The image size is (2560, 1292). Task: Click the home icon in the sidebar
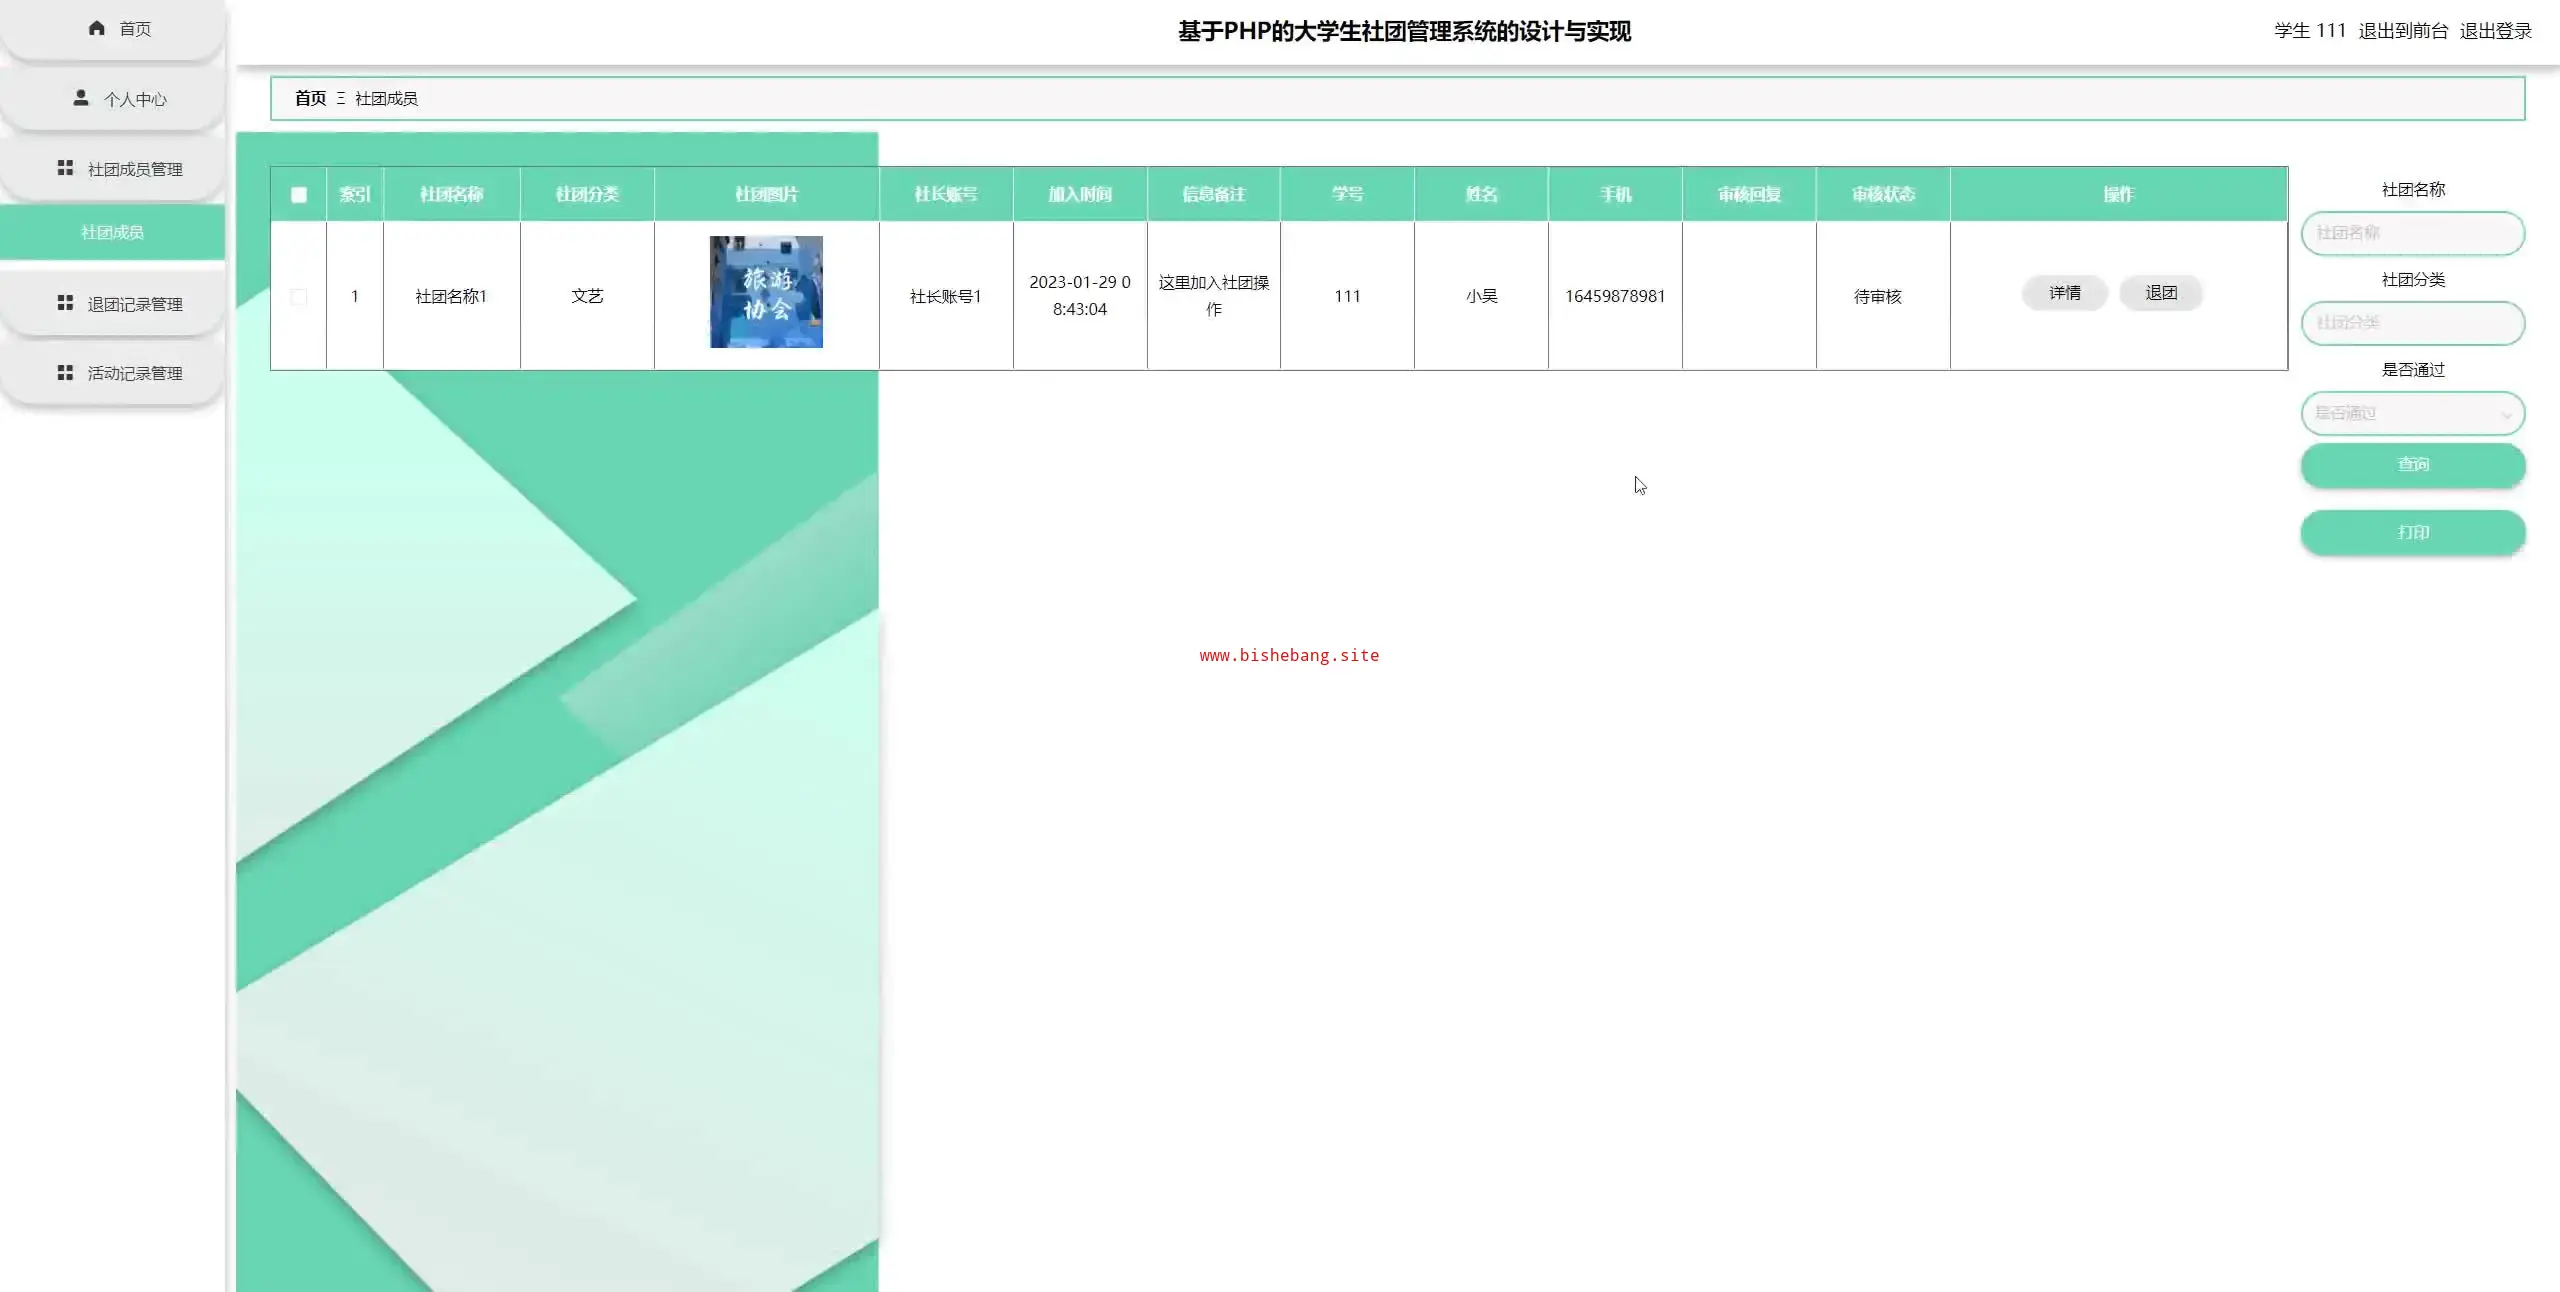(x=96, y=28)
